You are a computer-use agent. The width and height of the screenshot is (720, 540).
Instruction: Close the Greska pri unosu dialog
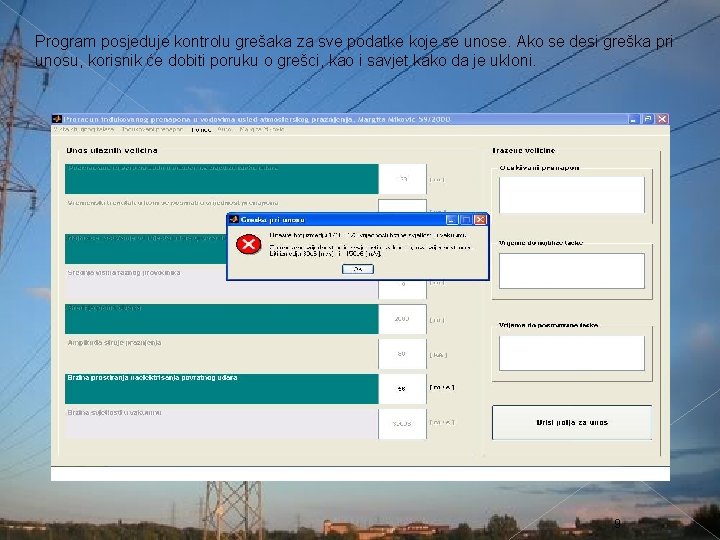click(x=480, y=220)
